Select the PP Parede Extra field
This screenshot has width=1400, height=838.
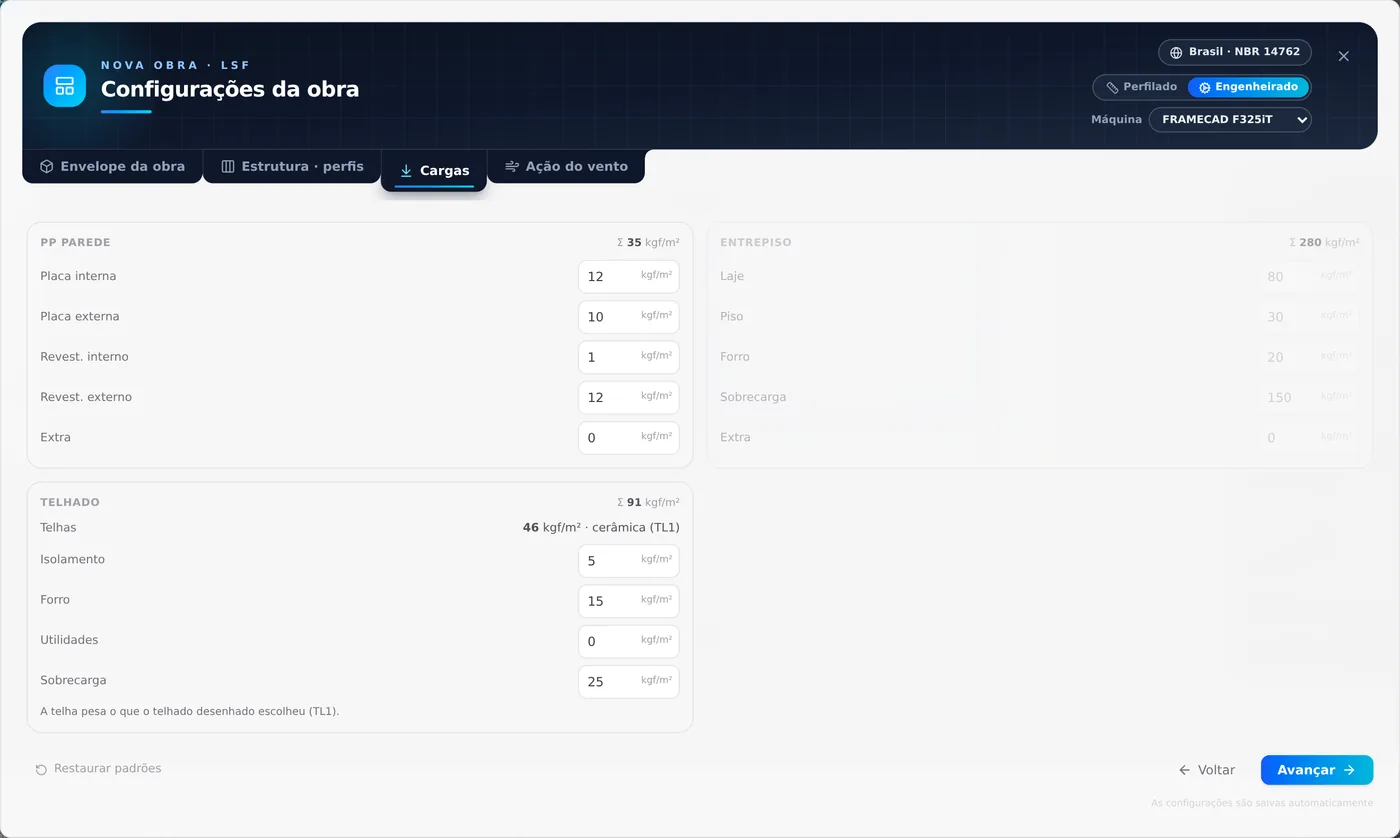click(x=629, y=438)
